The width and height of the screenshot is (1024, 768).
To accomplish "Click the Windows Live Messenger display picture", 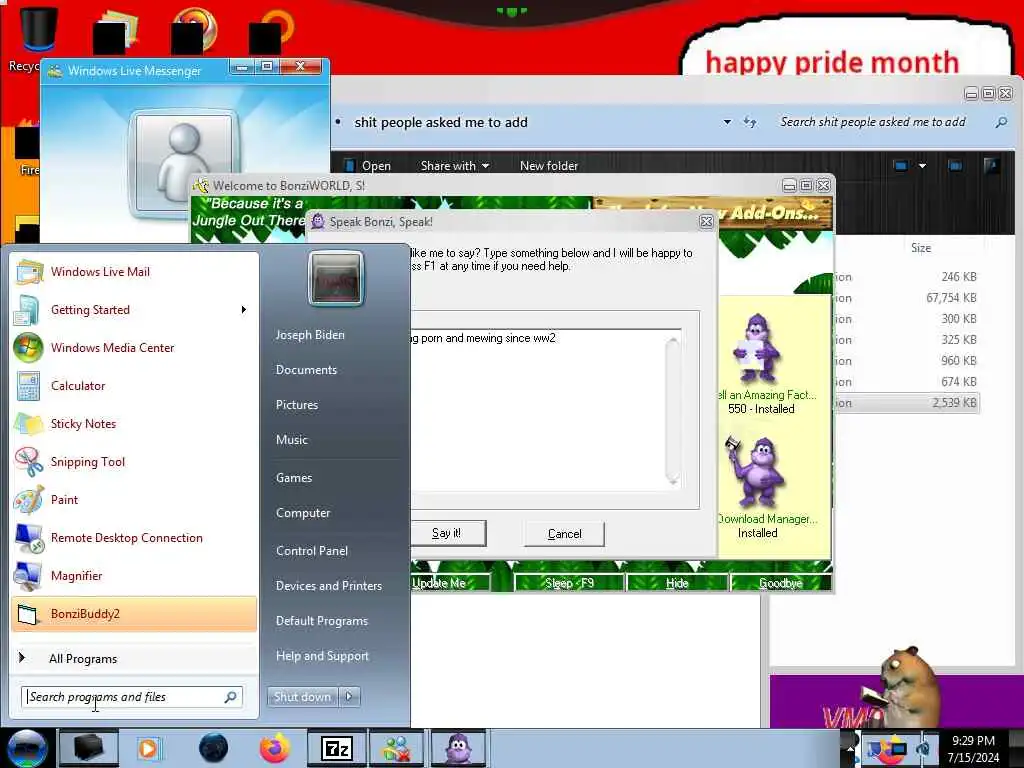I will pos(184,161).
